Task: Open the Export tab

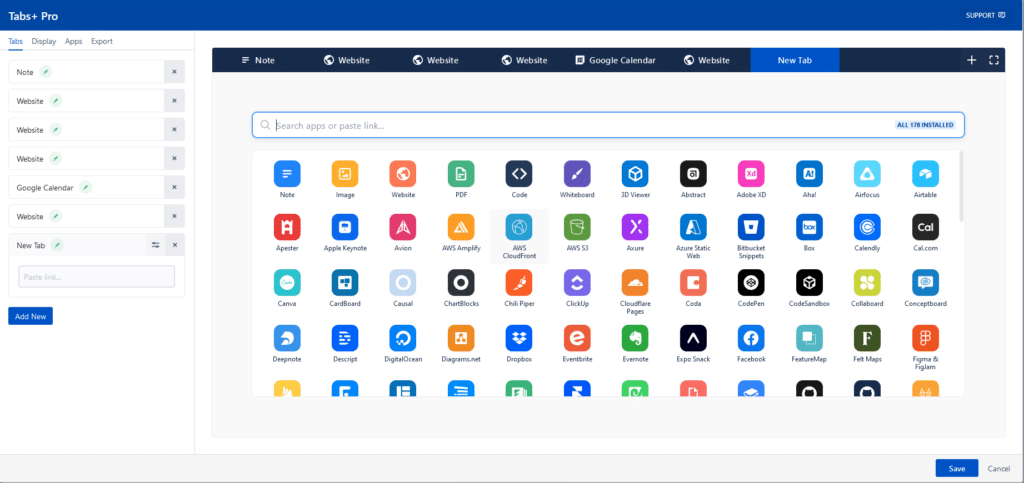Action: pyautogui.click(x=102, y=41)
